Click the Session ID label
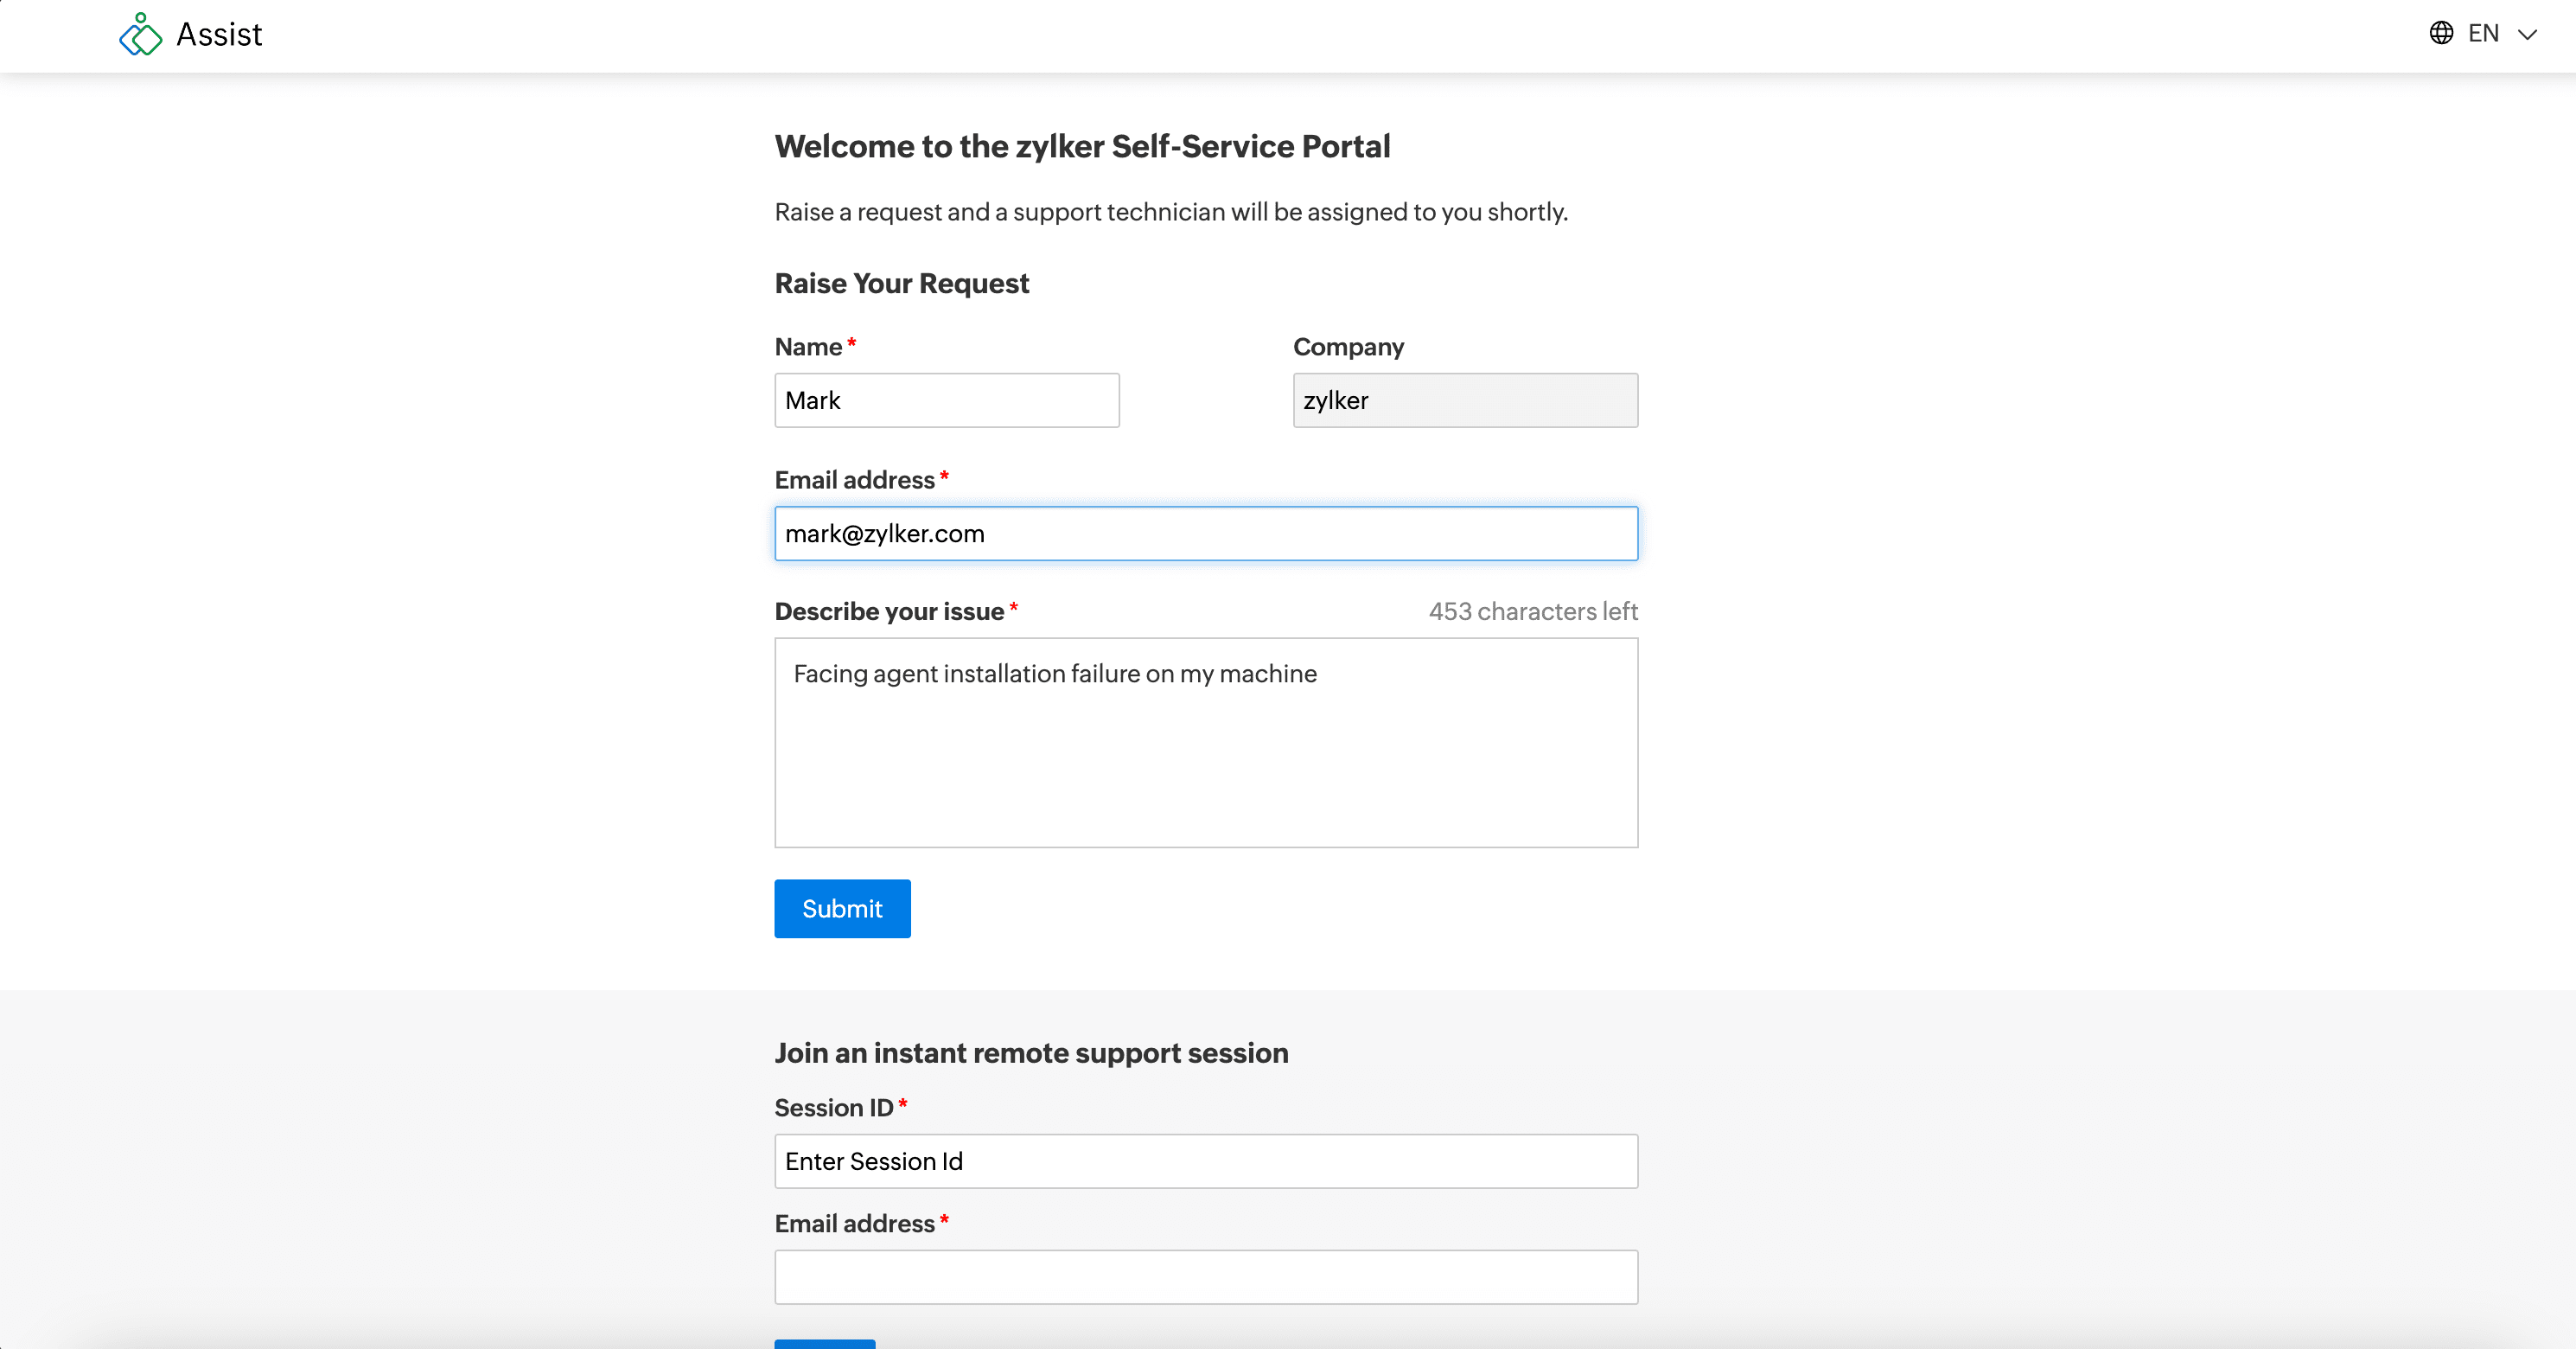This screenshot has width=2576, height=1349. click(x=833, y=1108)
